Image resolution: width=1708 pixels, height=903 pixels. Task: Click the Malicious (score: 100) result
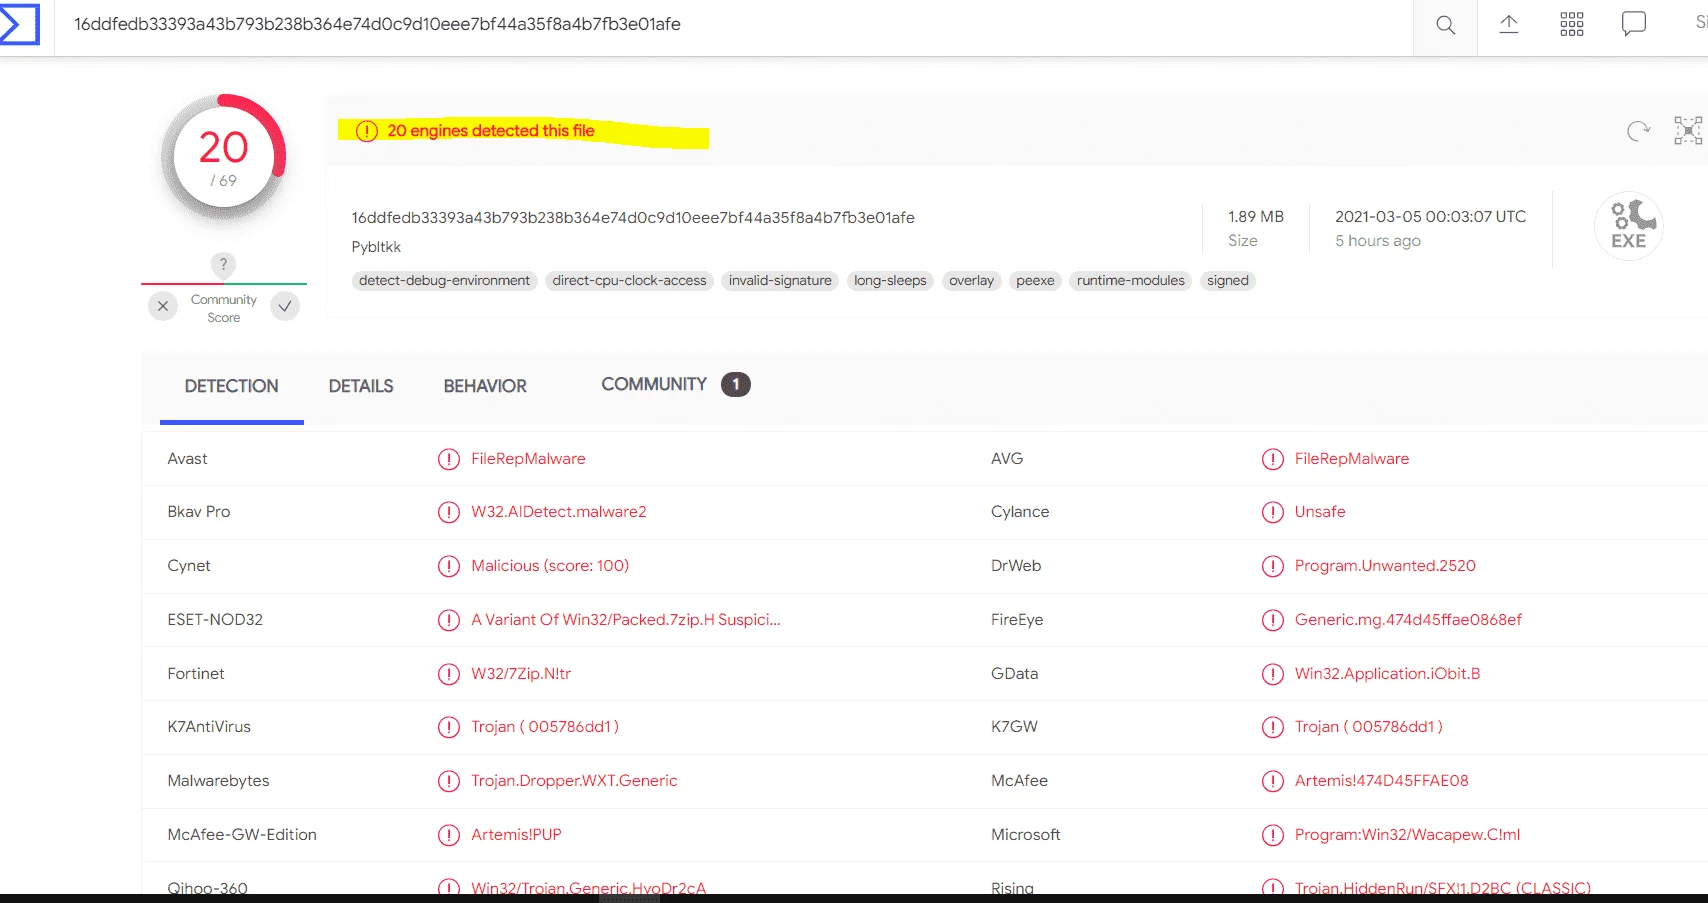pos(550,566)
